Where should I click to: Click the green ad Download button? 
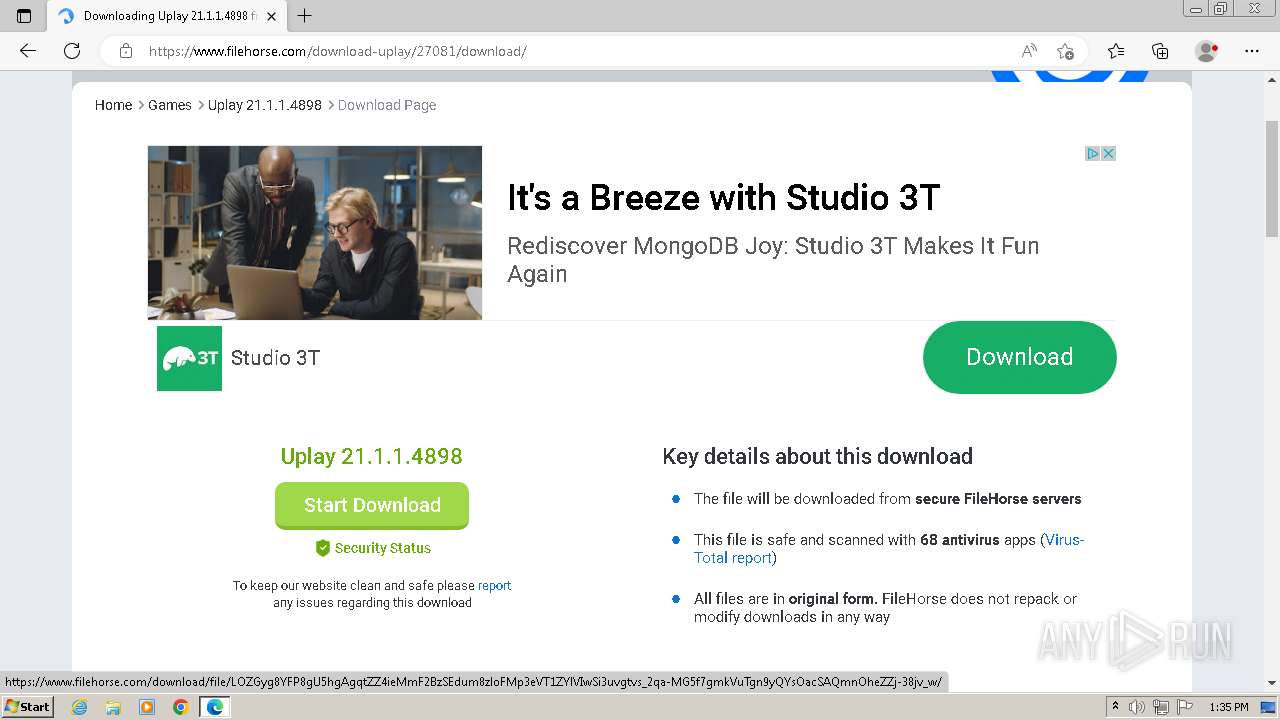[x=1019, y=357]
